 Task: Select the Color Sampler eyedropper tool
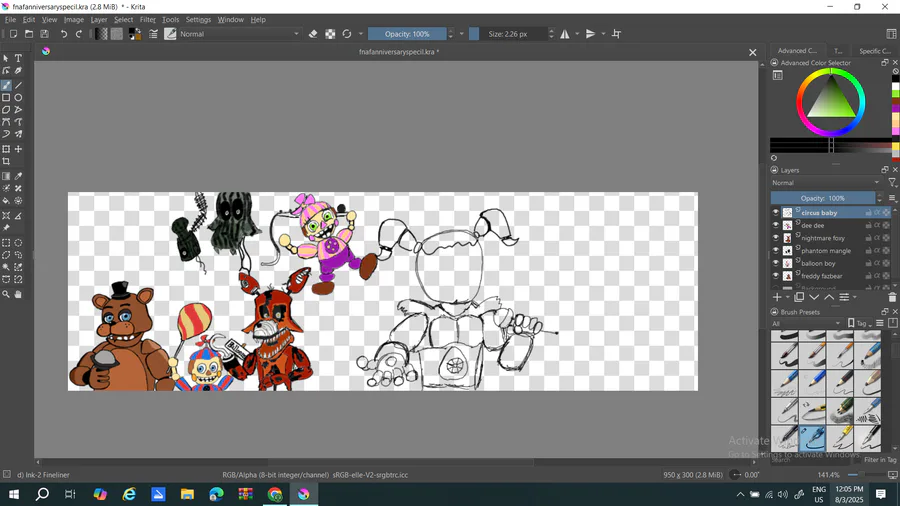18,176
